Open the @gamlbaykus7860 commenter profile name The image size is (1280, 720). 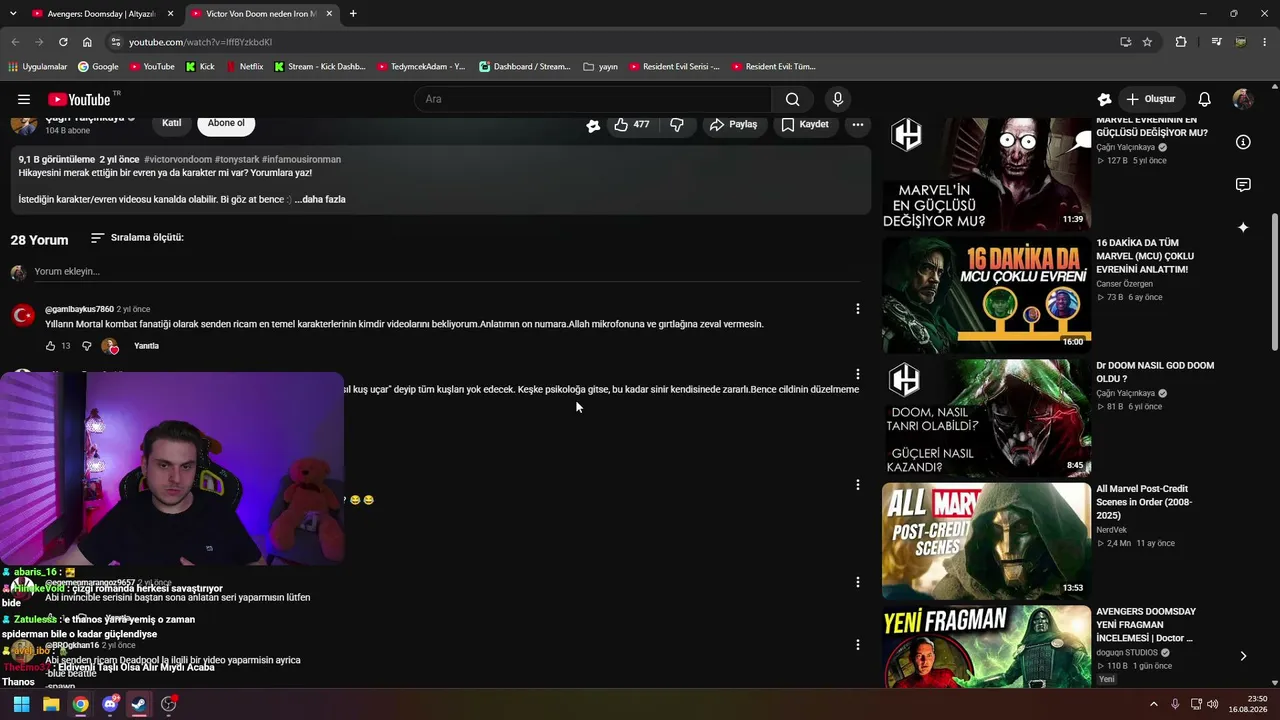point(79,309)
